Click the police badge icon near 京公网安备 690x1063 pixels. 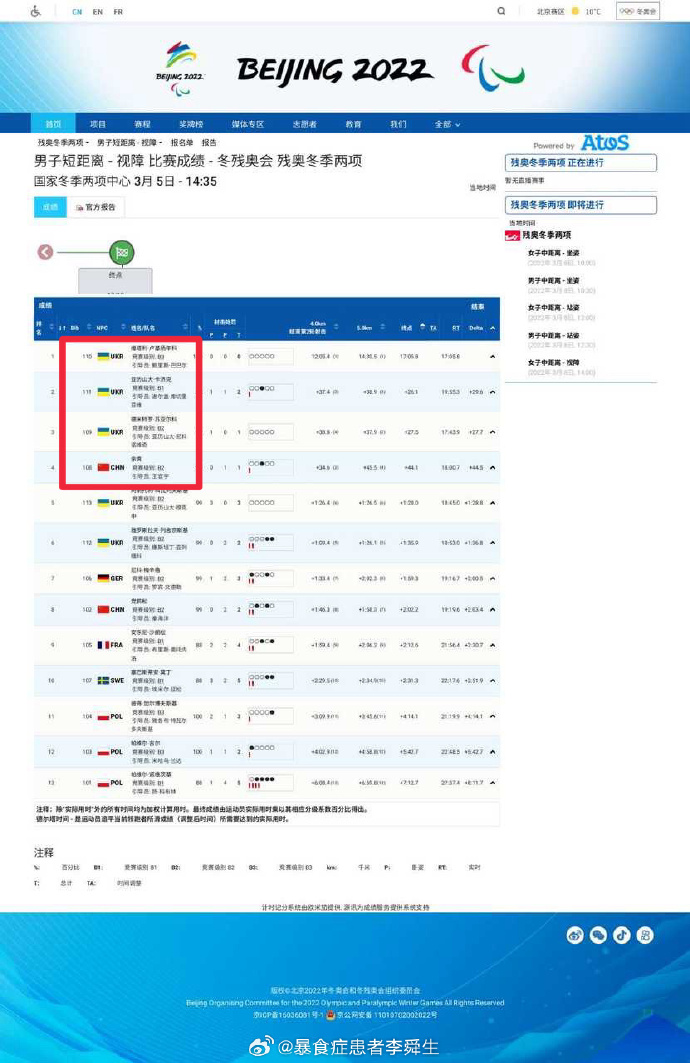click(331, 1015)
